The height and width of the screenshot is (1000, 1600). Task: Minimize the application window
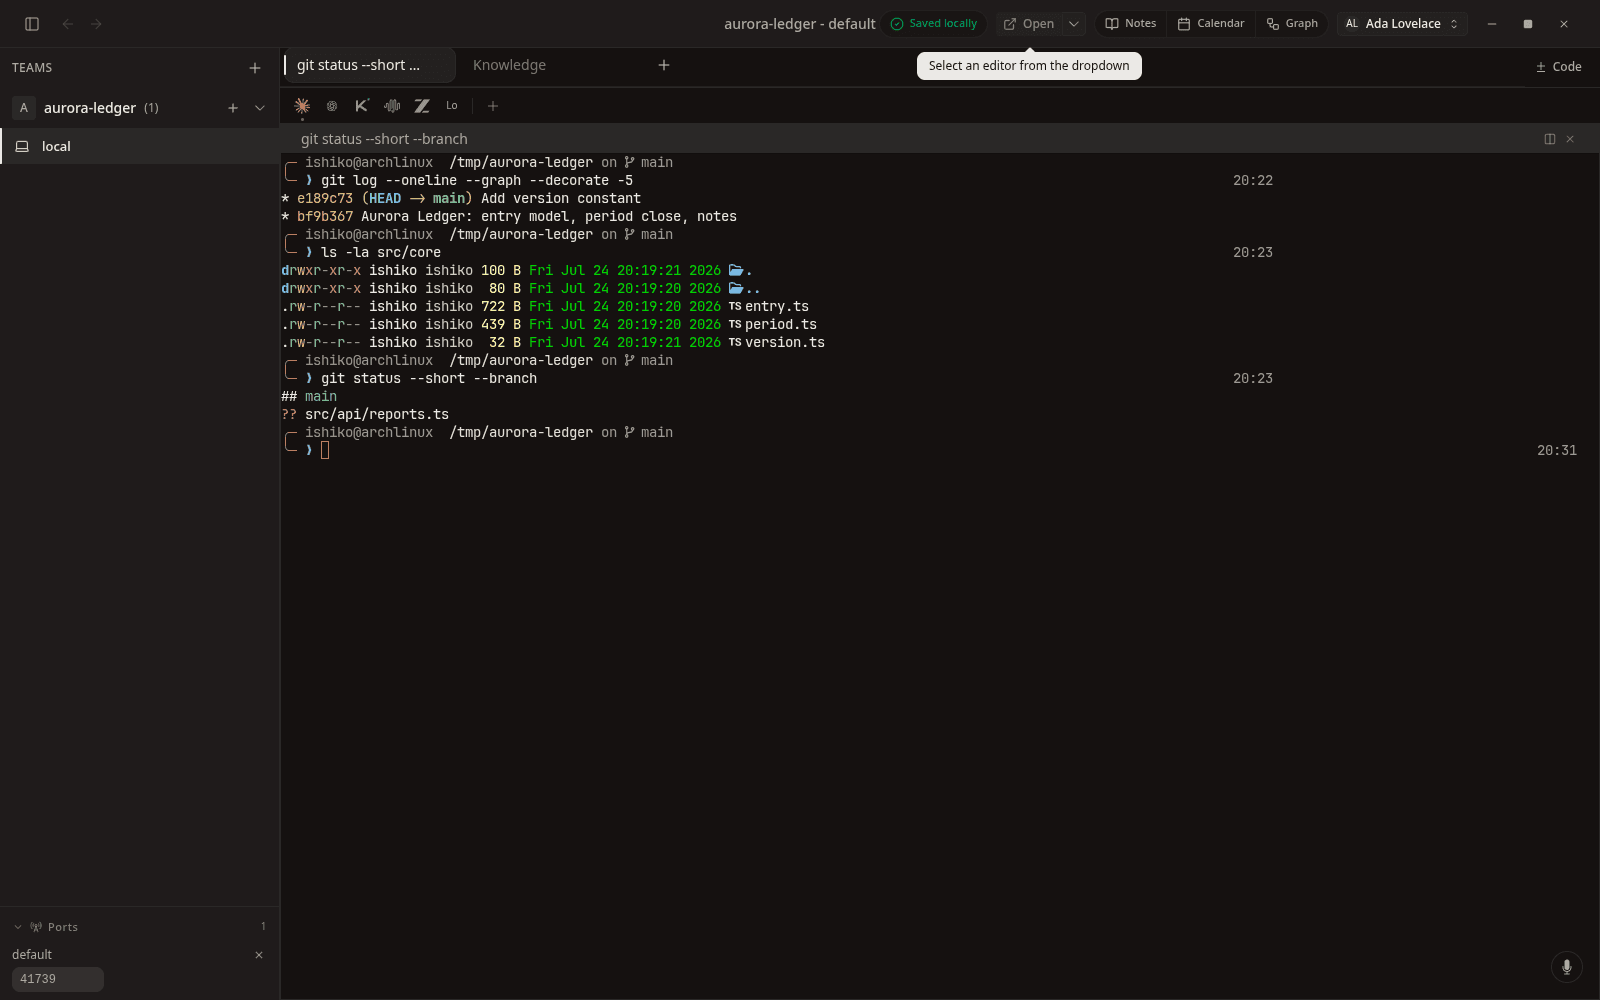(x=1492, y=24)
